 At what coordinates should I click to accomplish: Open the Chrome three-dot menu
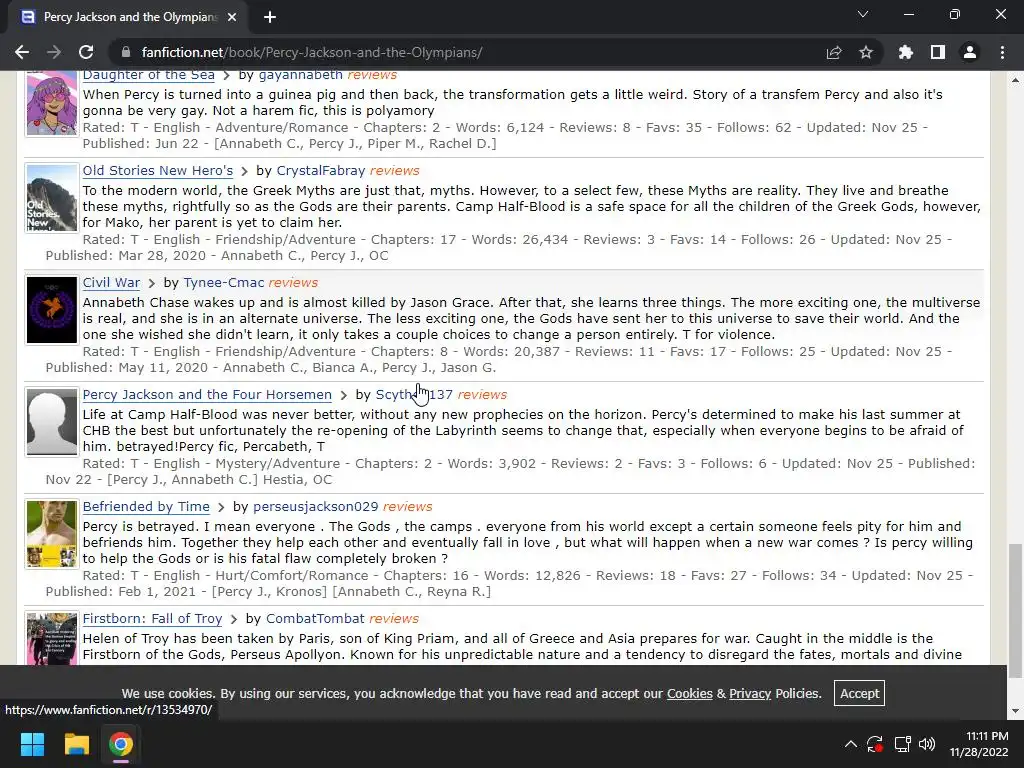click(1002, 52)
